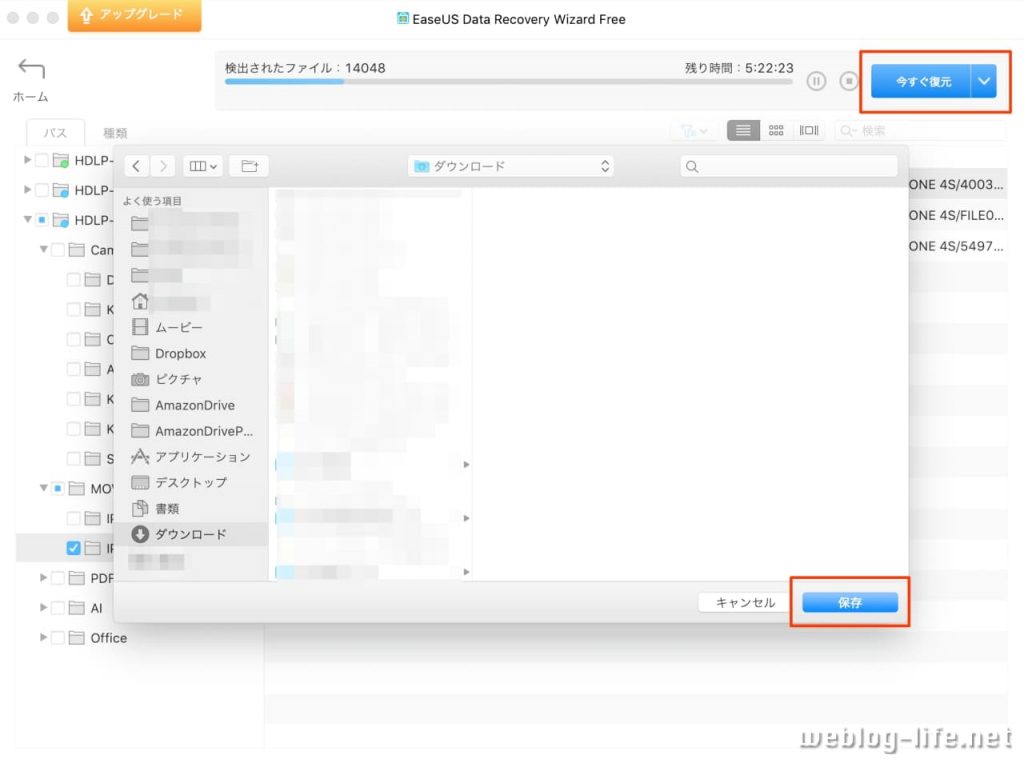Image resolution: width=1024 pixels, height=763 pixels.
Task: Collapse the MO... folder in tree
Action: (43, 488)
